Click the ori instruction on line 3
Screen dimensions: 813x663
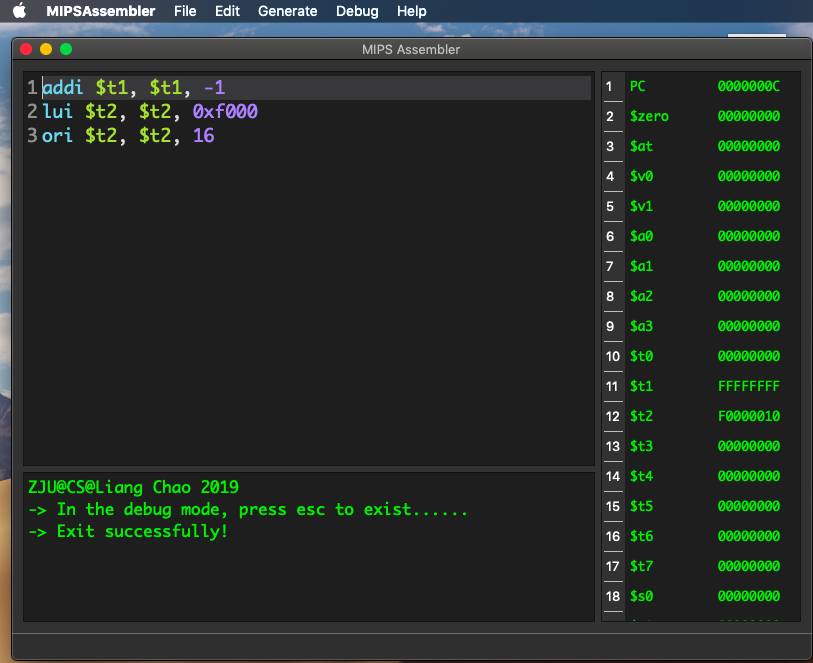pyautogui.click(x=58, y=136)
